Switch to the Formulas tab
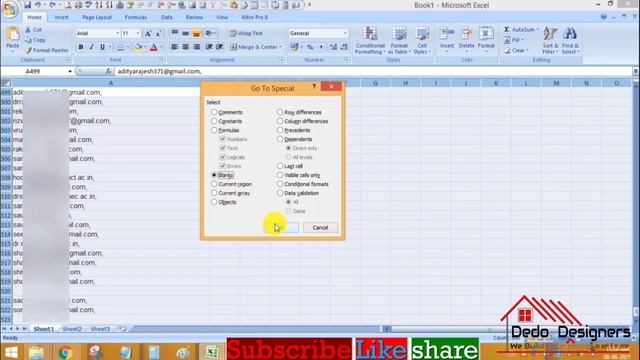This screenshot has width=640, height=360. 136,18
